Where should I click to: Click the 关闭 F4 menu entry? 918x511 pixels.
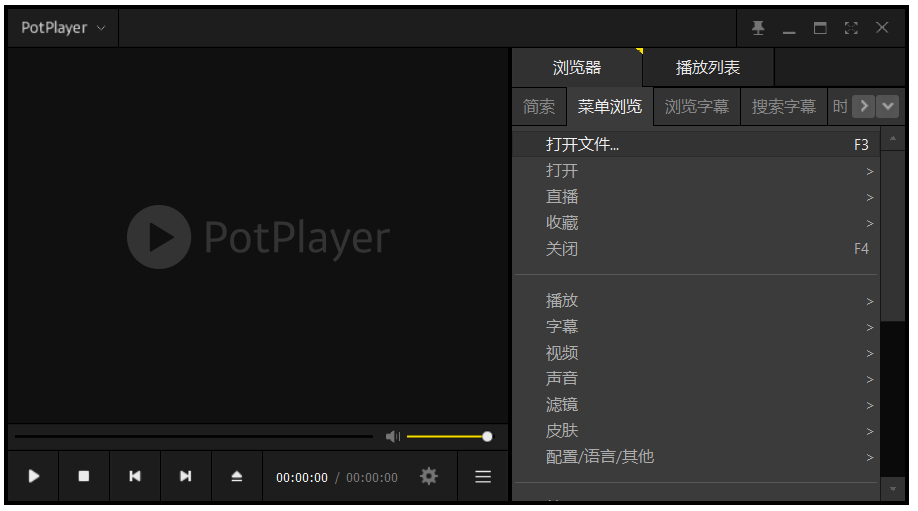coord(696,249)
